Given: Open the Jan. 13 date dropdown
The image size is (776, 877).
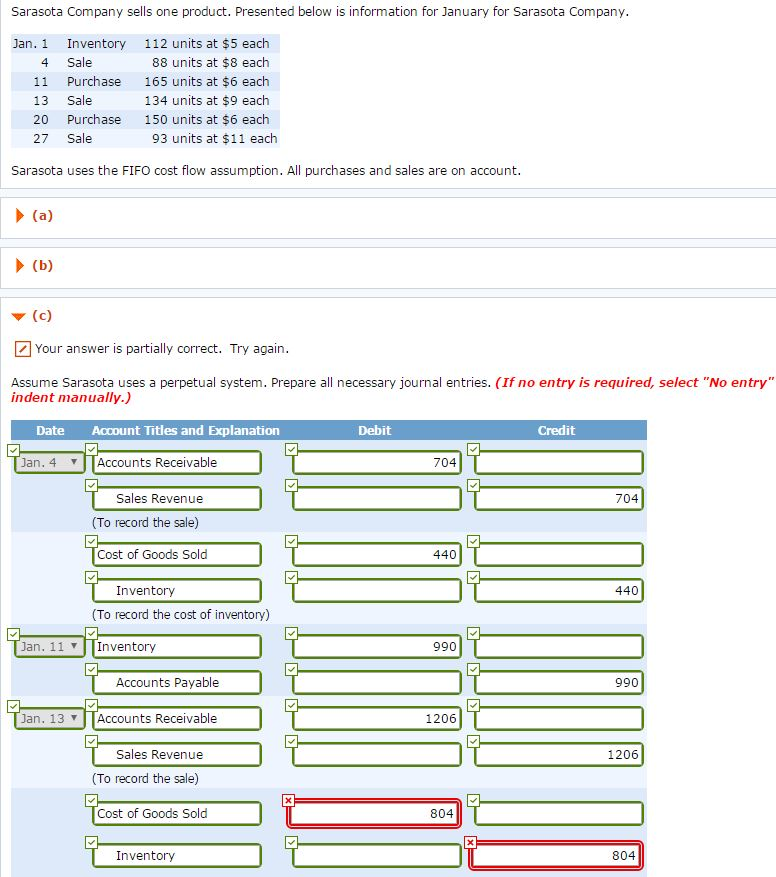Looking at the screenshot, I should (x=49, y=718).
